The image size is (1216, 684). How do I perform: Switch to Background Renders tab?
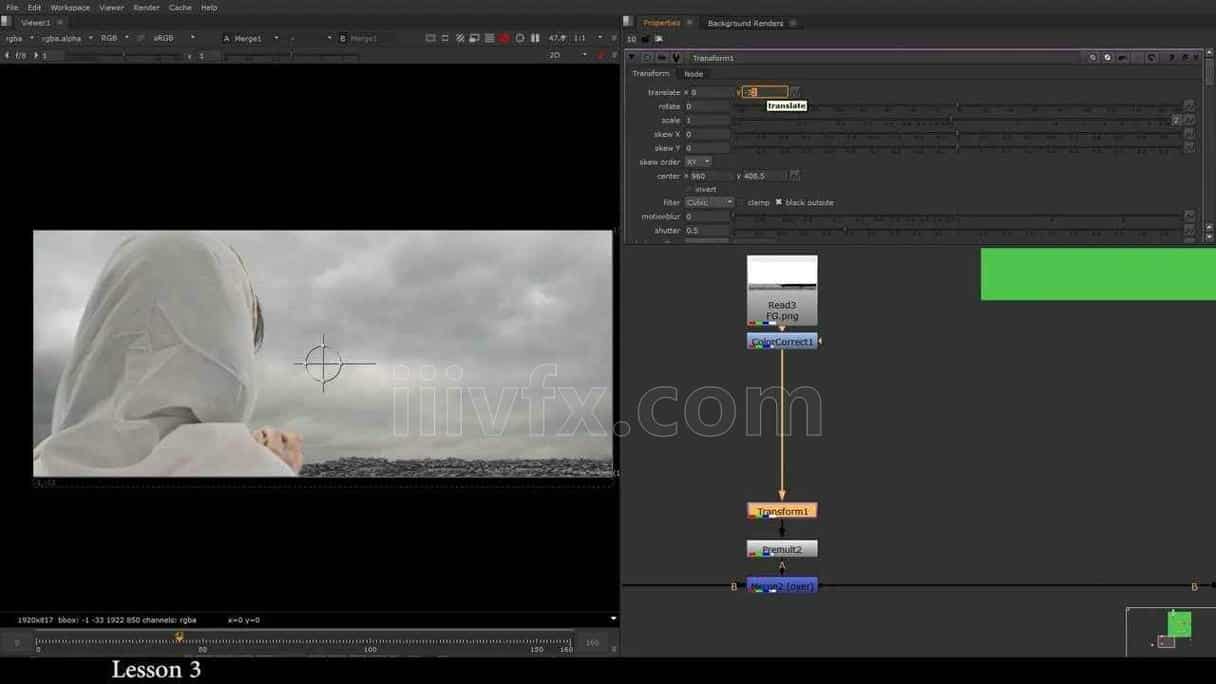point(745,23)
